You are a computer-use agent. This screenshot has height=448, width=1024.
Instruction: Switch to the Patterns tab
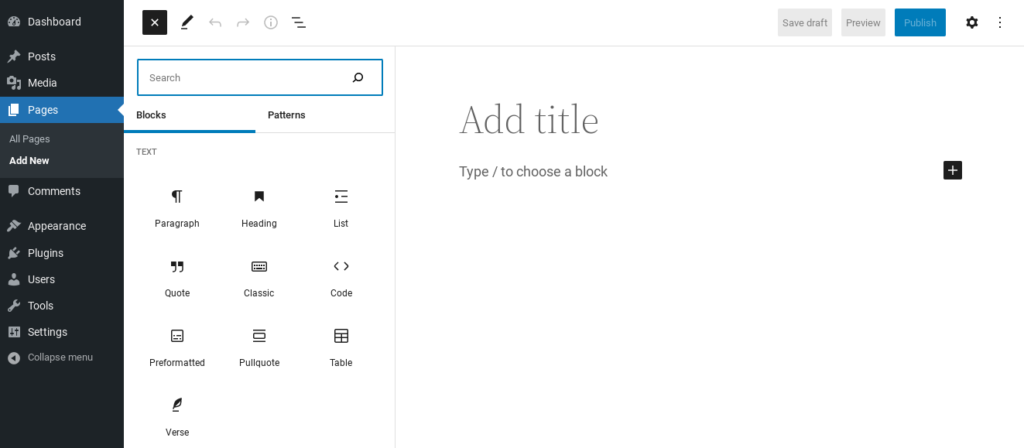[x=286, y=115]
